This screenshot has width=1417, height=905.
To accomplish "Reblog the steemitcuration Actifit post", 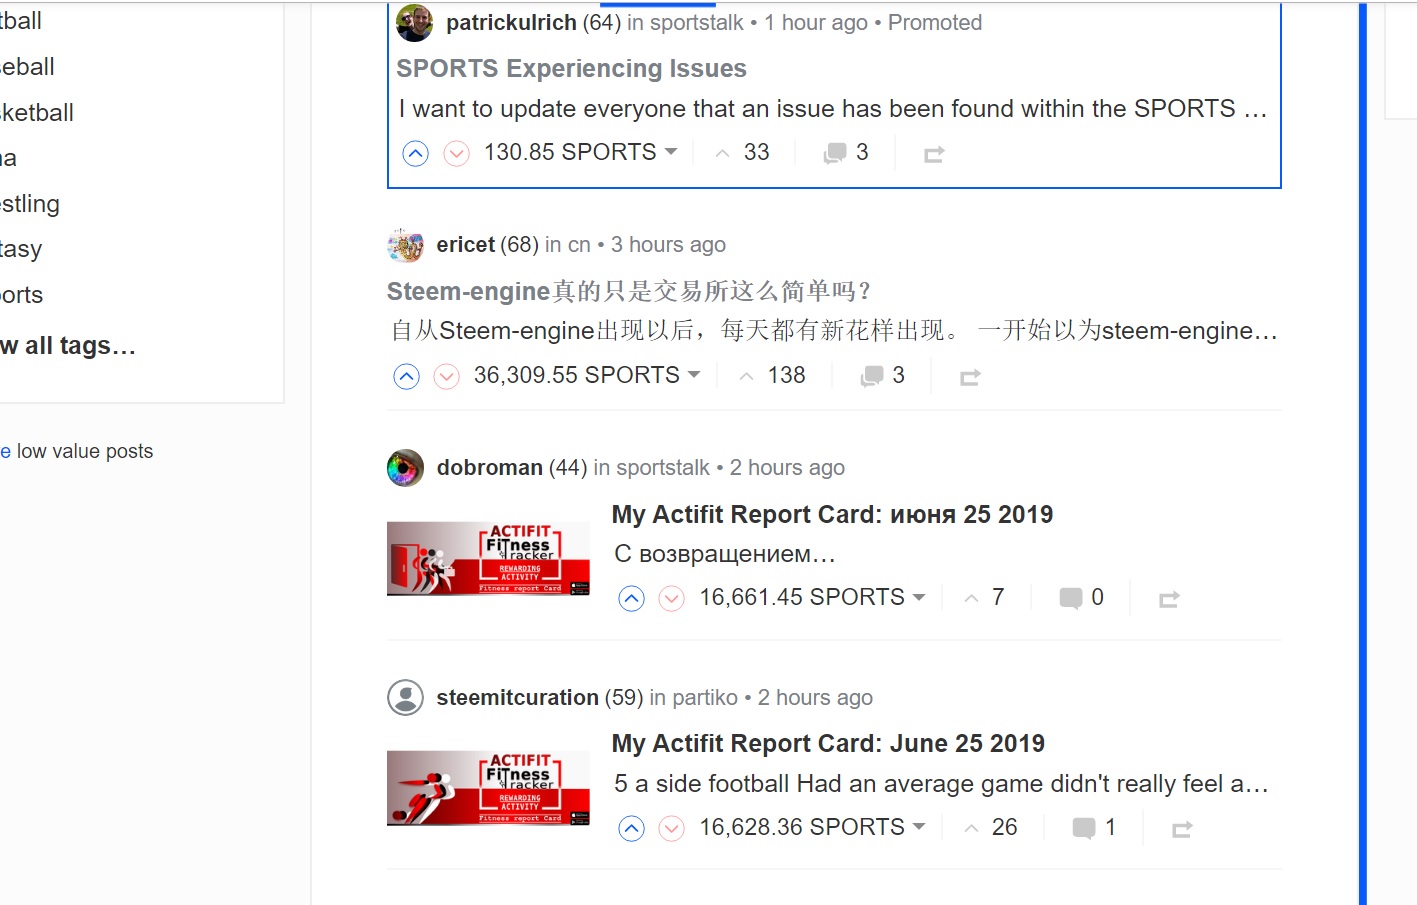I will (x=1182, y=829).
